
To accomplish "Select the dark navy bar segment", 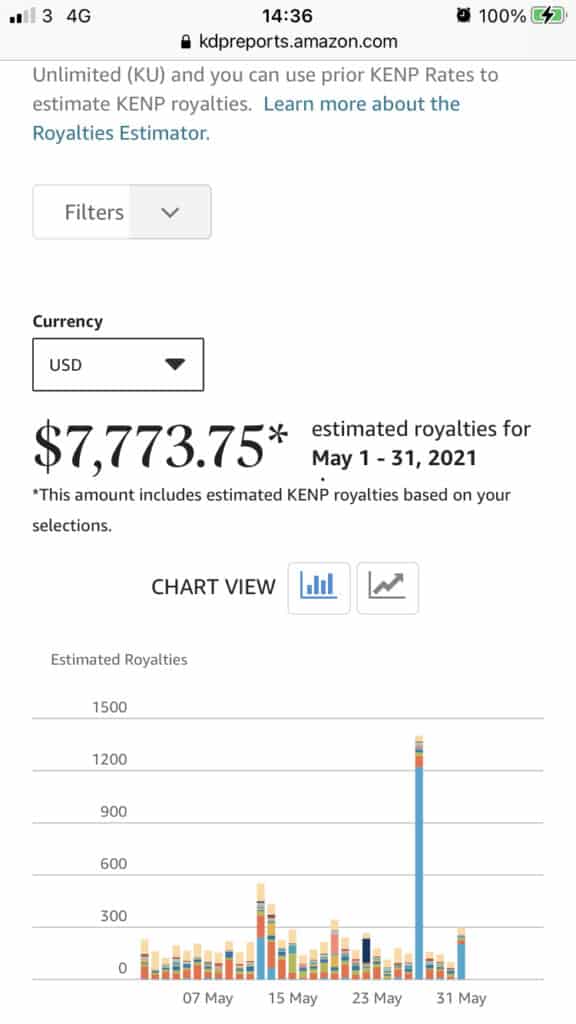I will 366,951.
